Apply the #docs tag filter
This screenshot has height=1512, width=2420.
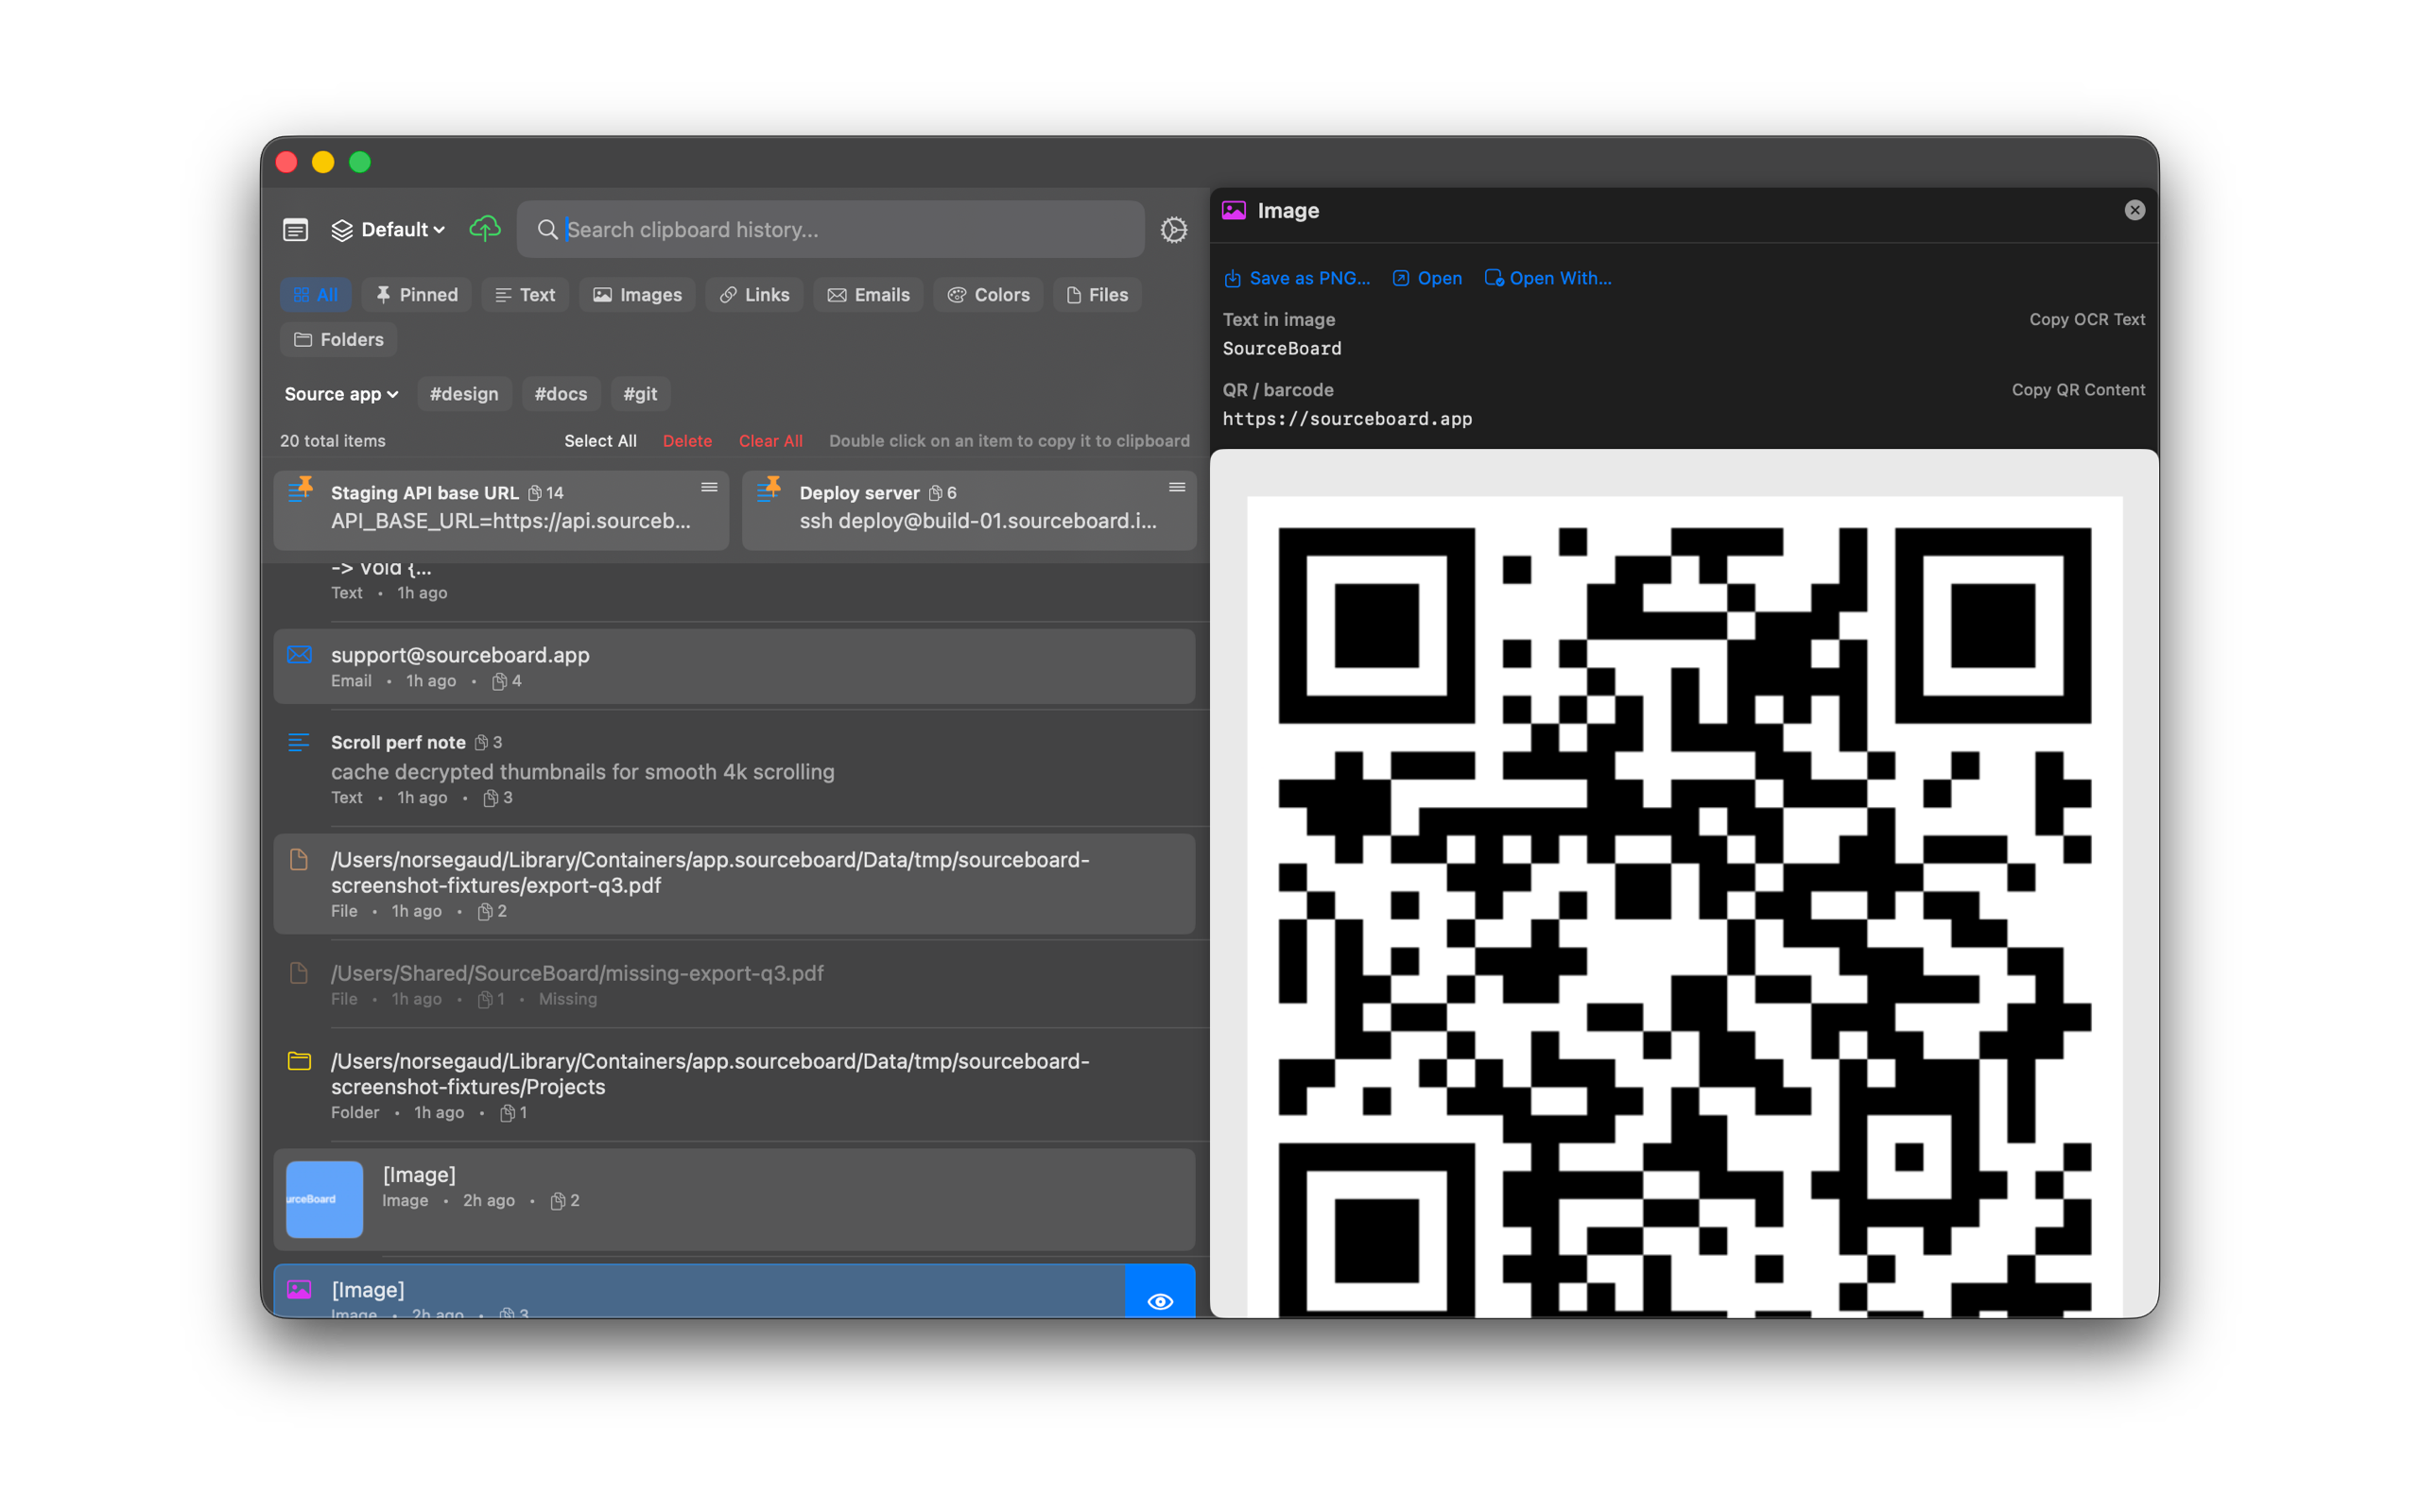coord(561,394)
